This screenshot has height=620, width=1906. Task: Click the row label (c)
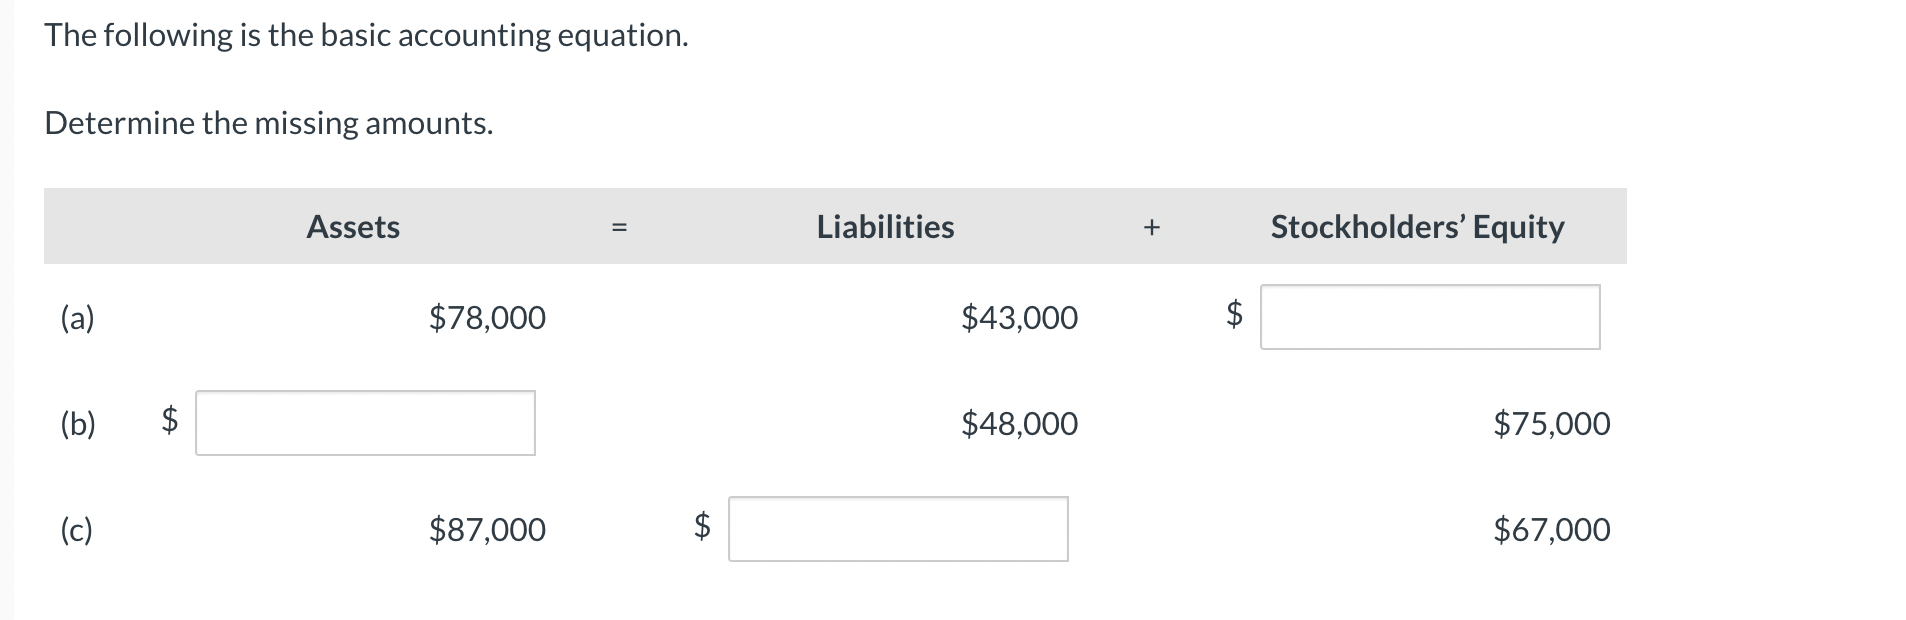tap(75, 531)
